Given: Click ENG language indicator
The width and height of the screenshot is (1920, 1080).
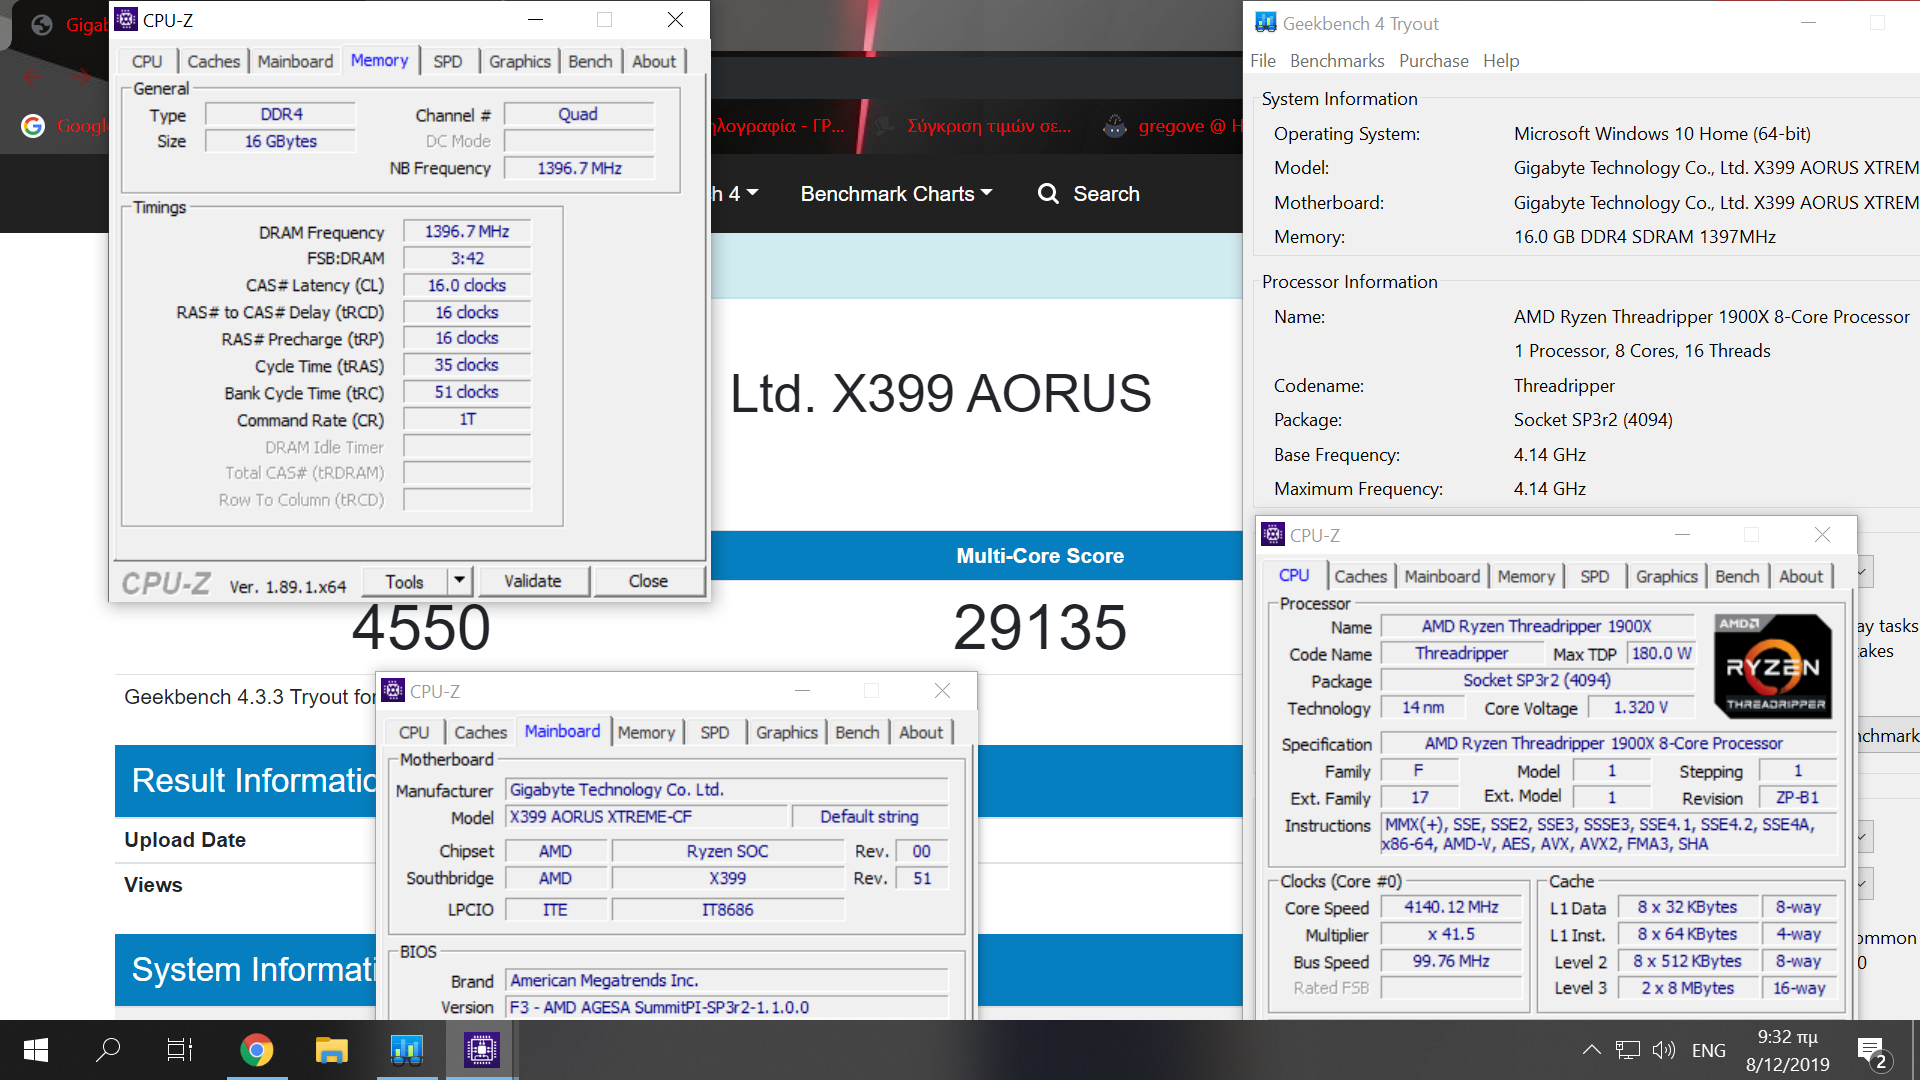Looking at the screenshot, I should tap(1709, 1050).
